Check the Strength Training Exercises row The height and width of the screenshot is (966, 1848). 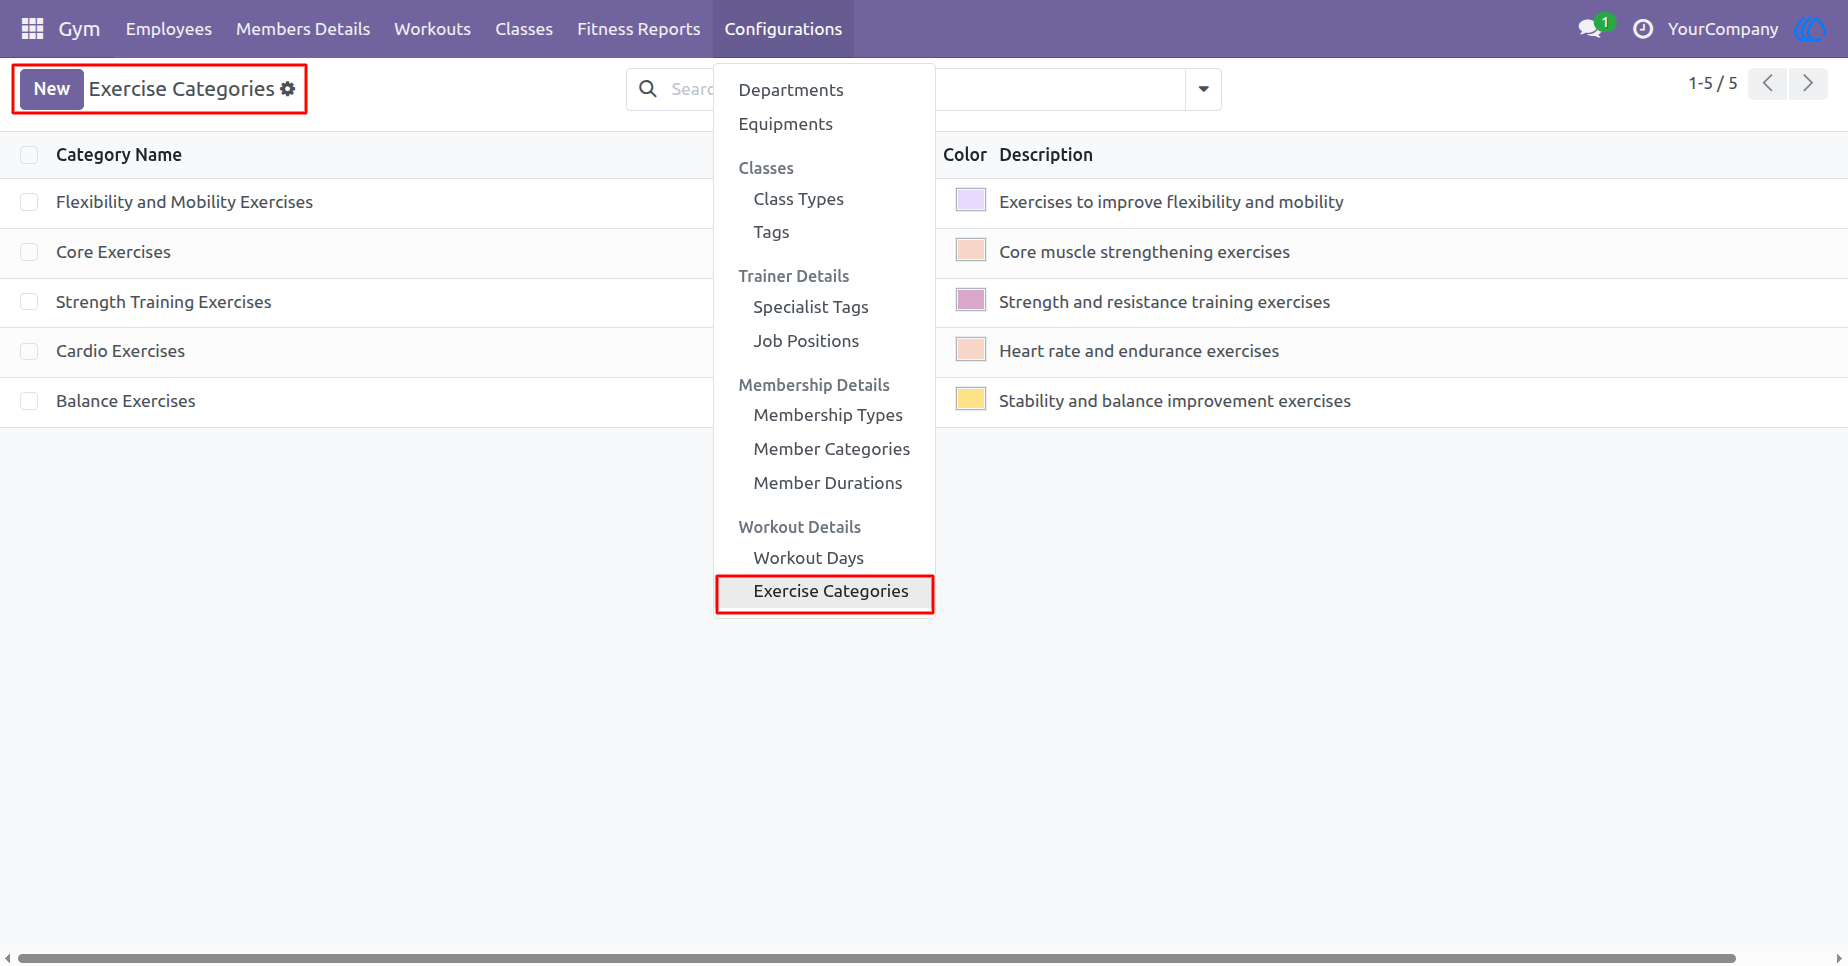[x=29, y=302]
